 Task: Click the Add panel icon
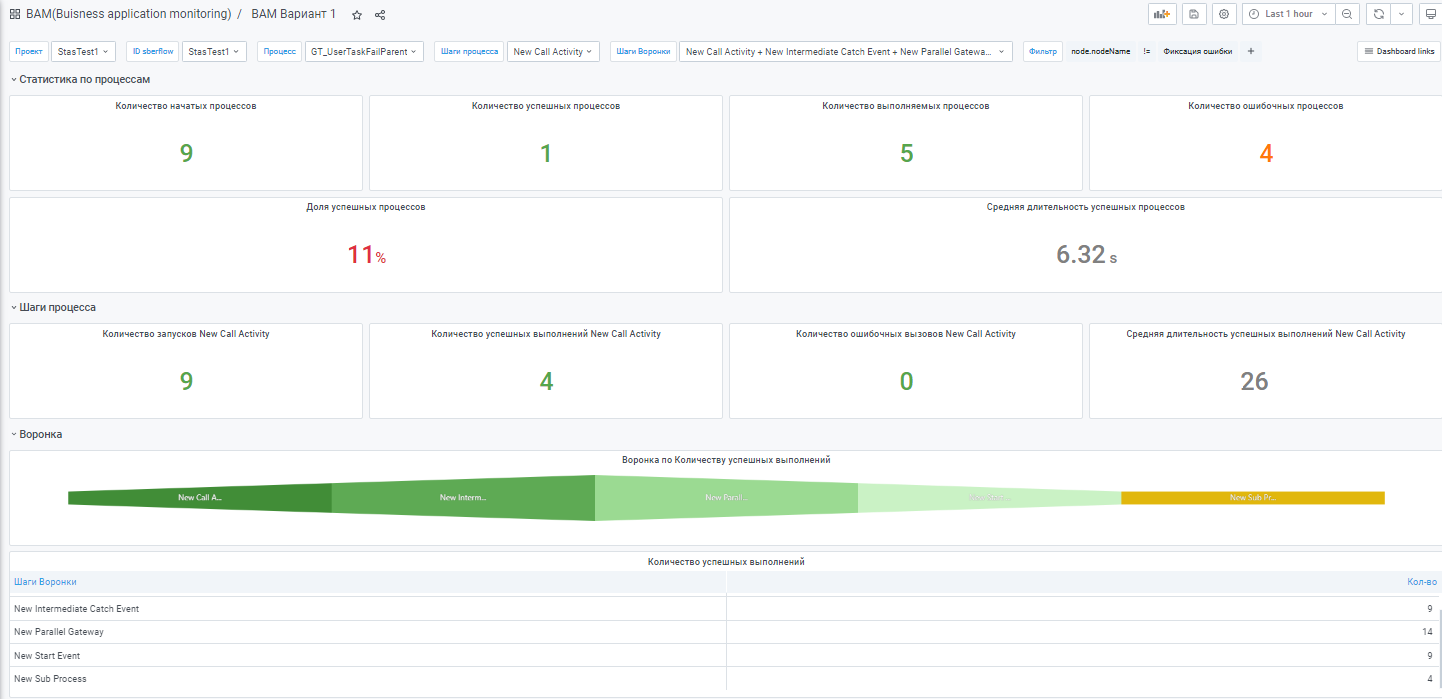[1162, 14]
